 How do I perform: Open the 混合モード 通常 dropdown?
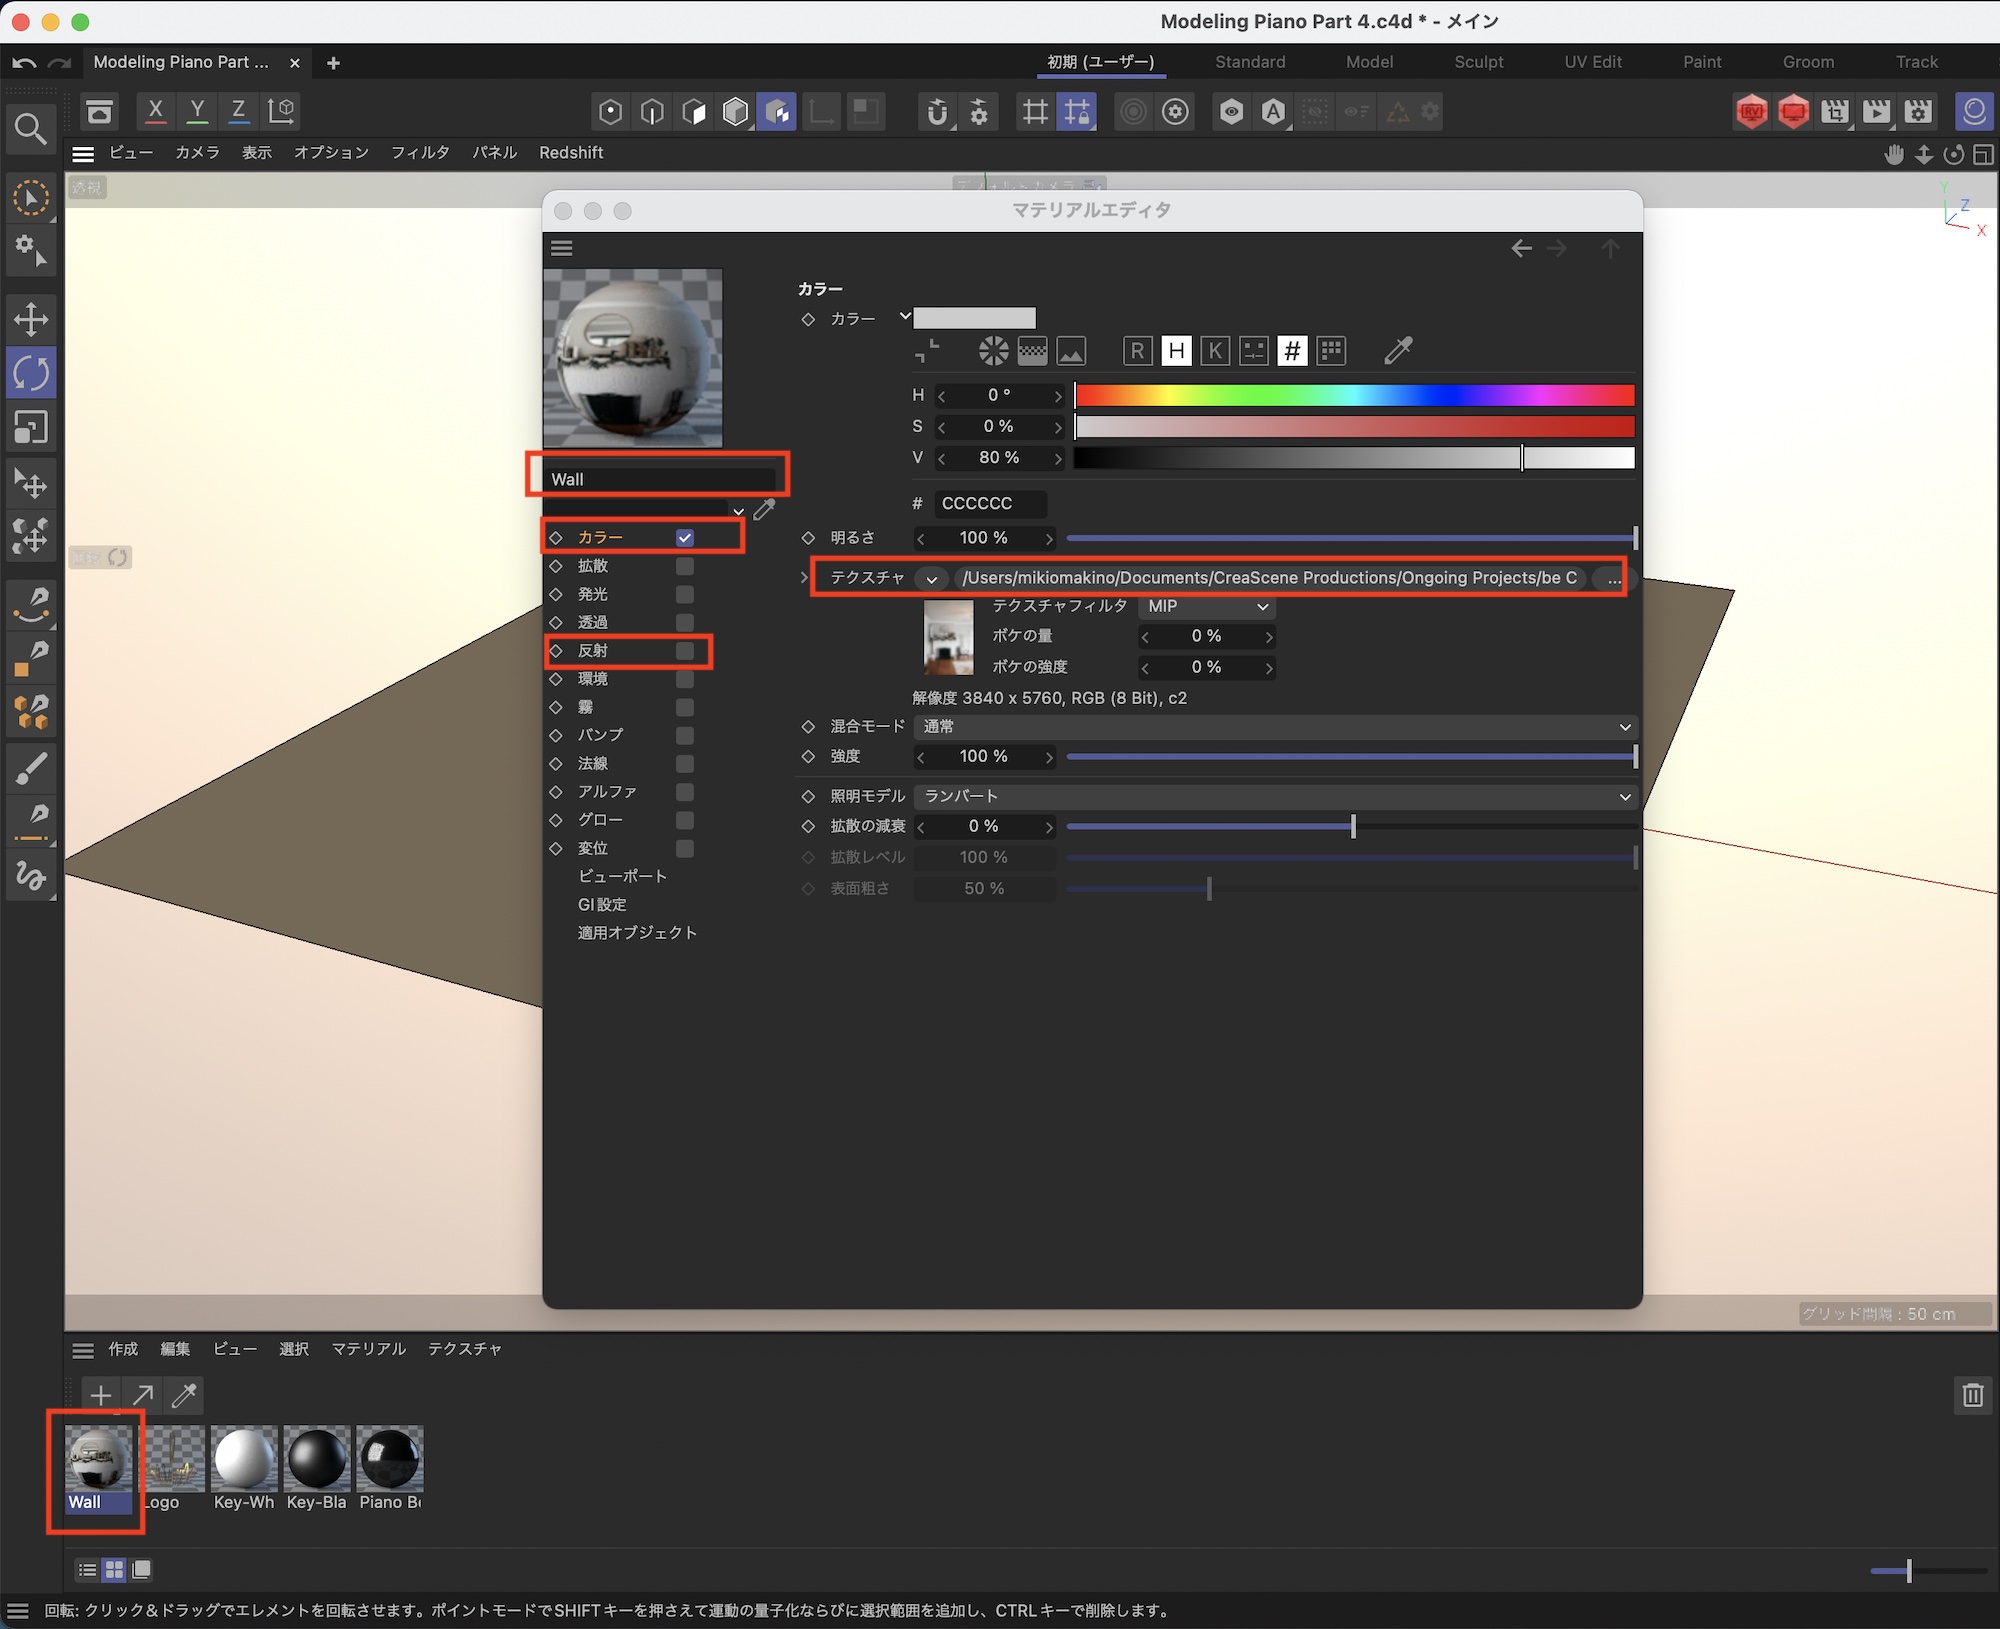(1274, 727)
